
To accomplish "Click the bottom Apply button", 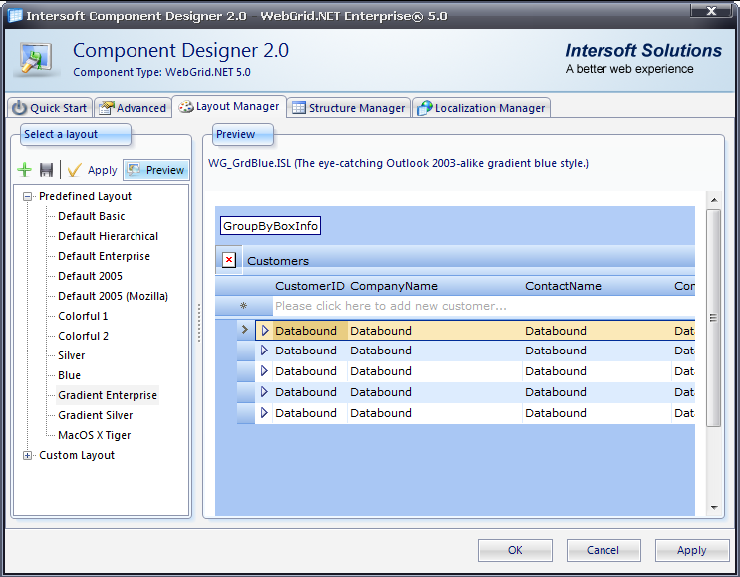I will coord(691,550).
